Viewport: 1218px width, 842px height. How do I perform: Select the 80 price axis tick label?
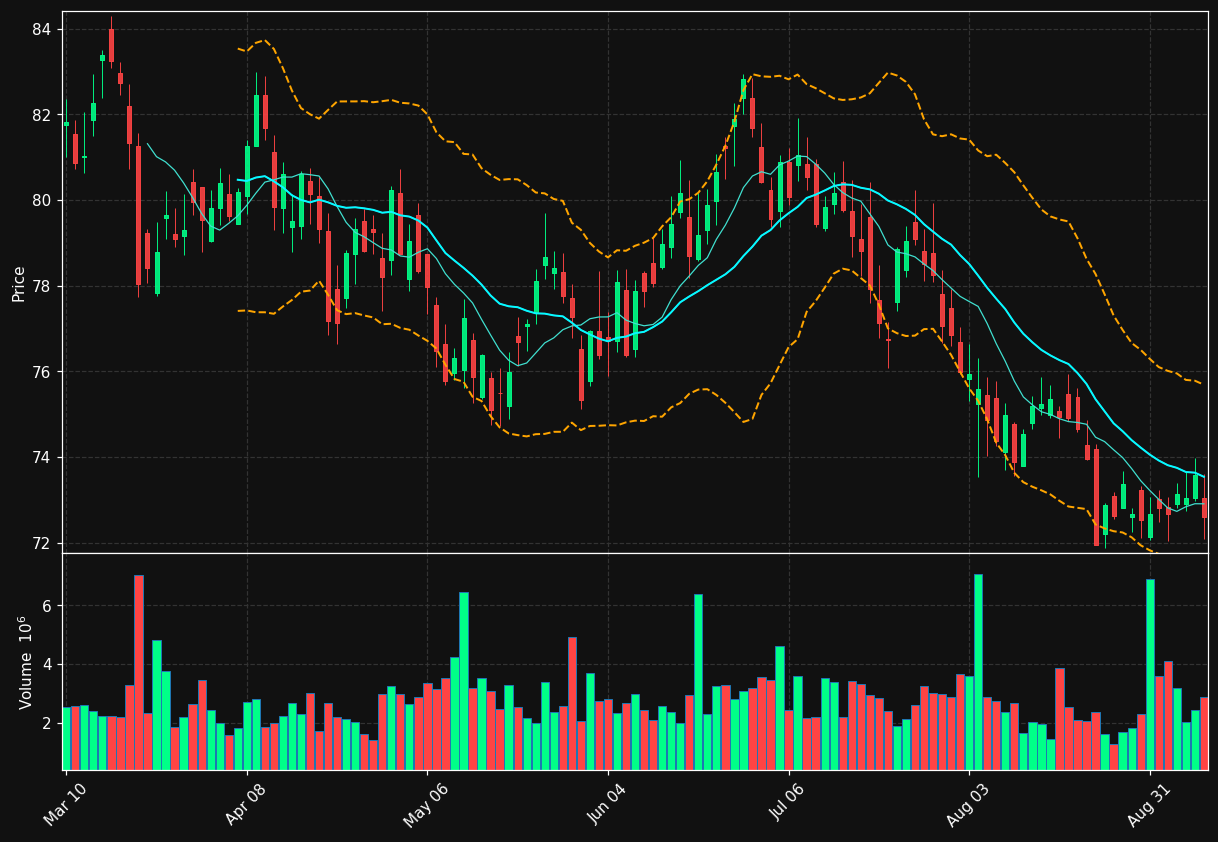pos(41,201)
